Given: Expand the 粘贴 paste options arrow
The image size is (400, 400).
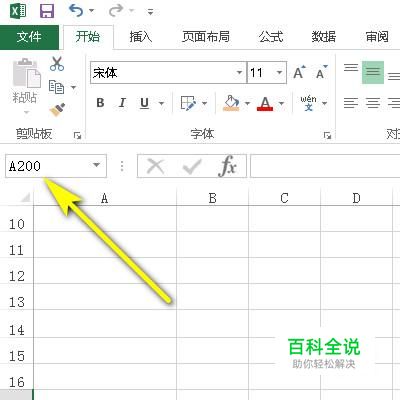Looking at the screenshot, I should point(27,112).
